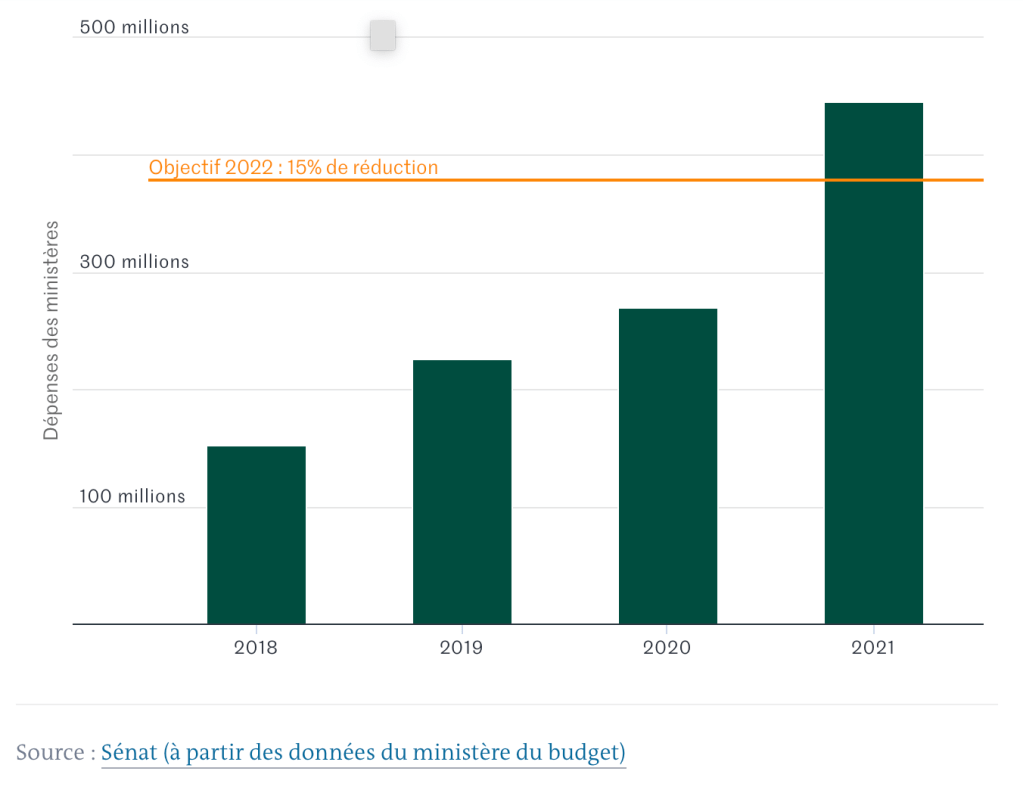The height and width of the screenshot is (793, 1023).
Task: Click the 2018 x-axis label
Action: pyautogui.click(x=256, y=647)
